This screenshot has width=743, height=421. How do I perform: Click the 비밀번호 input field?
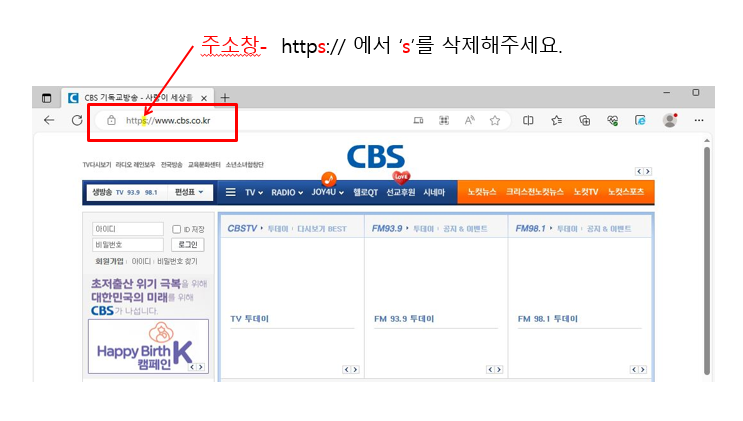(128, 245)
